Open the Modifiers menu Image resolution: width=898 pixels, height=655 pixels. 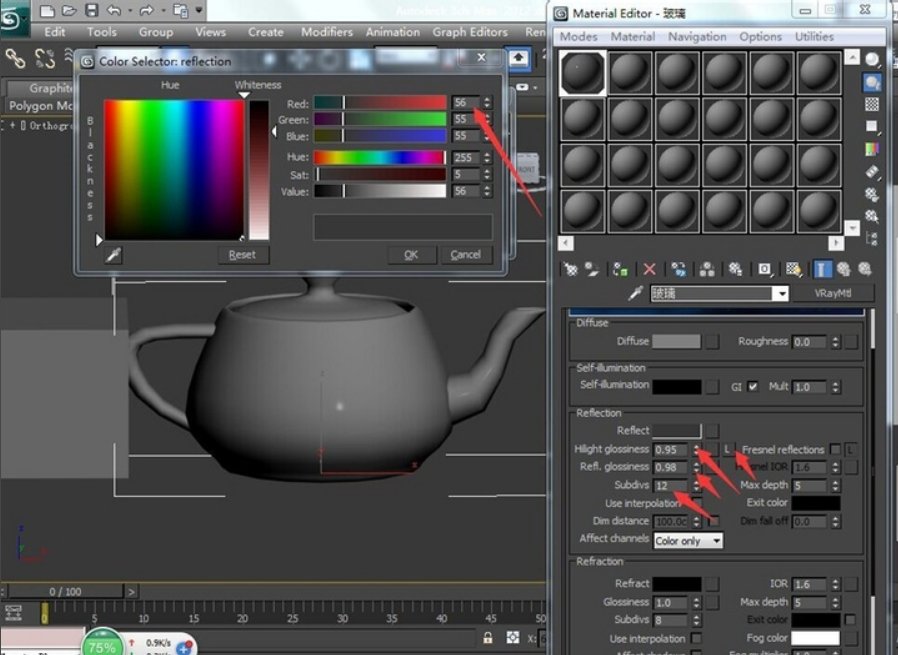(x=326, y=32)
